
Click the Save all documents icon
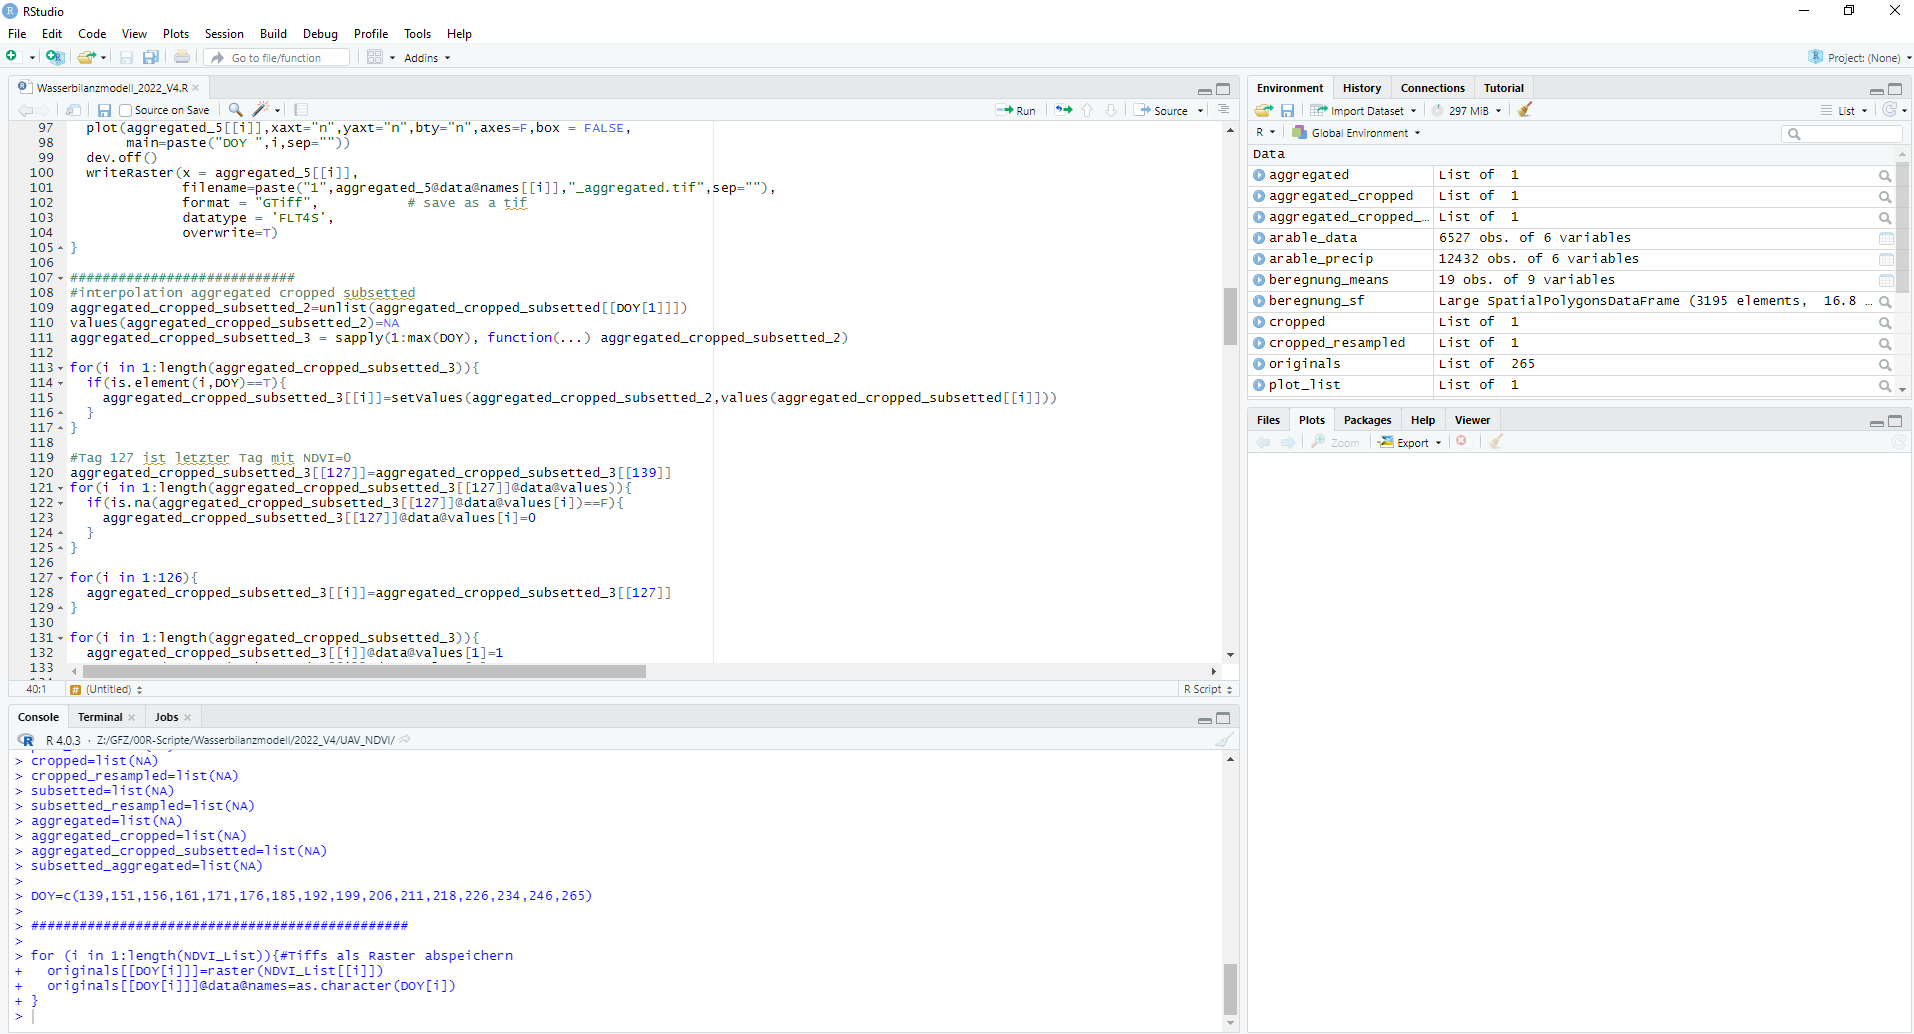(x=151, y=57)
